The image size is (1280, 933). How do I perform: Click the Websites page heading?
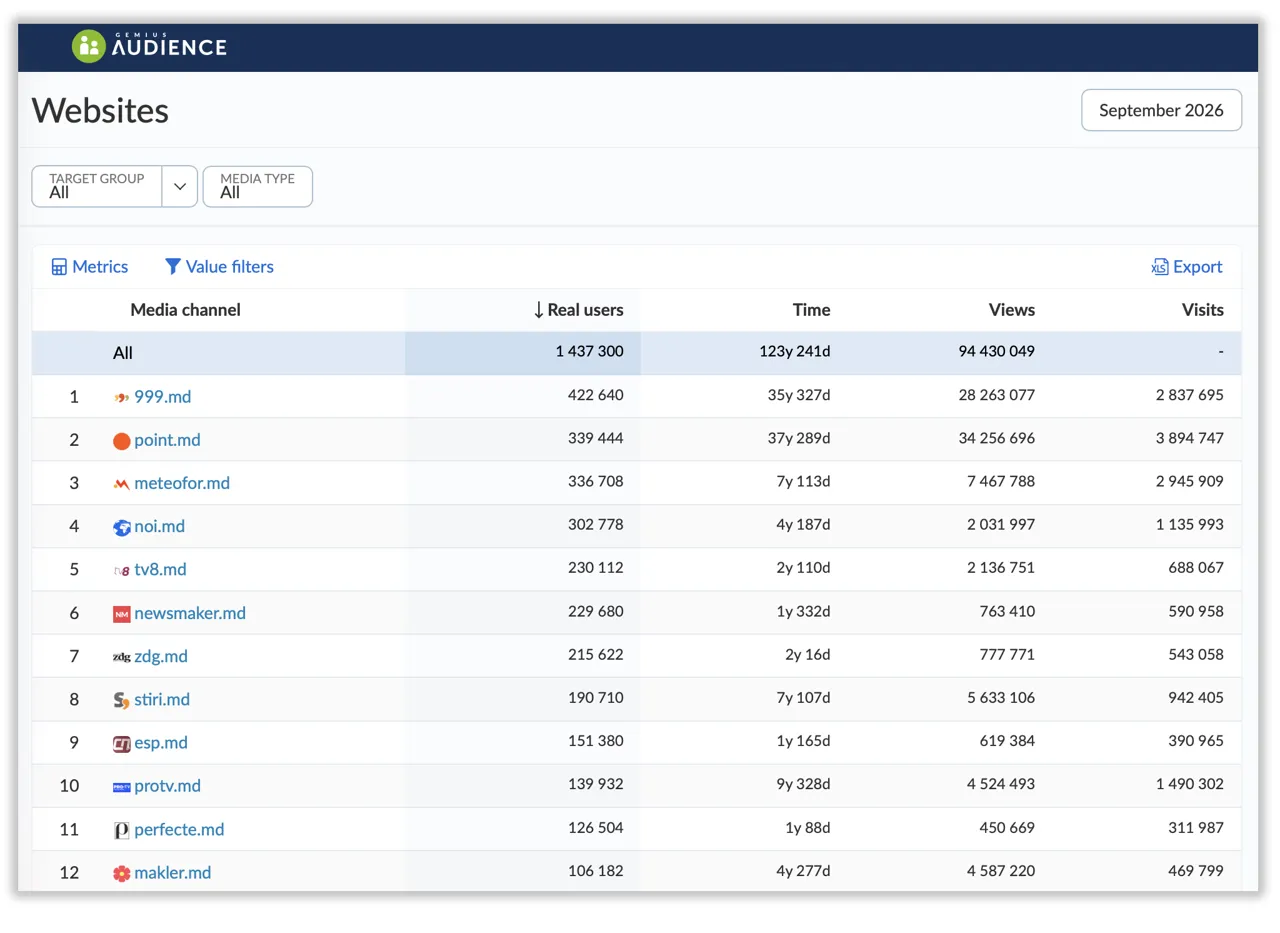[100, 110]
